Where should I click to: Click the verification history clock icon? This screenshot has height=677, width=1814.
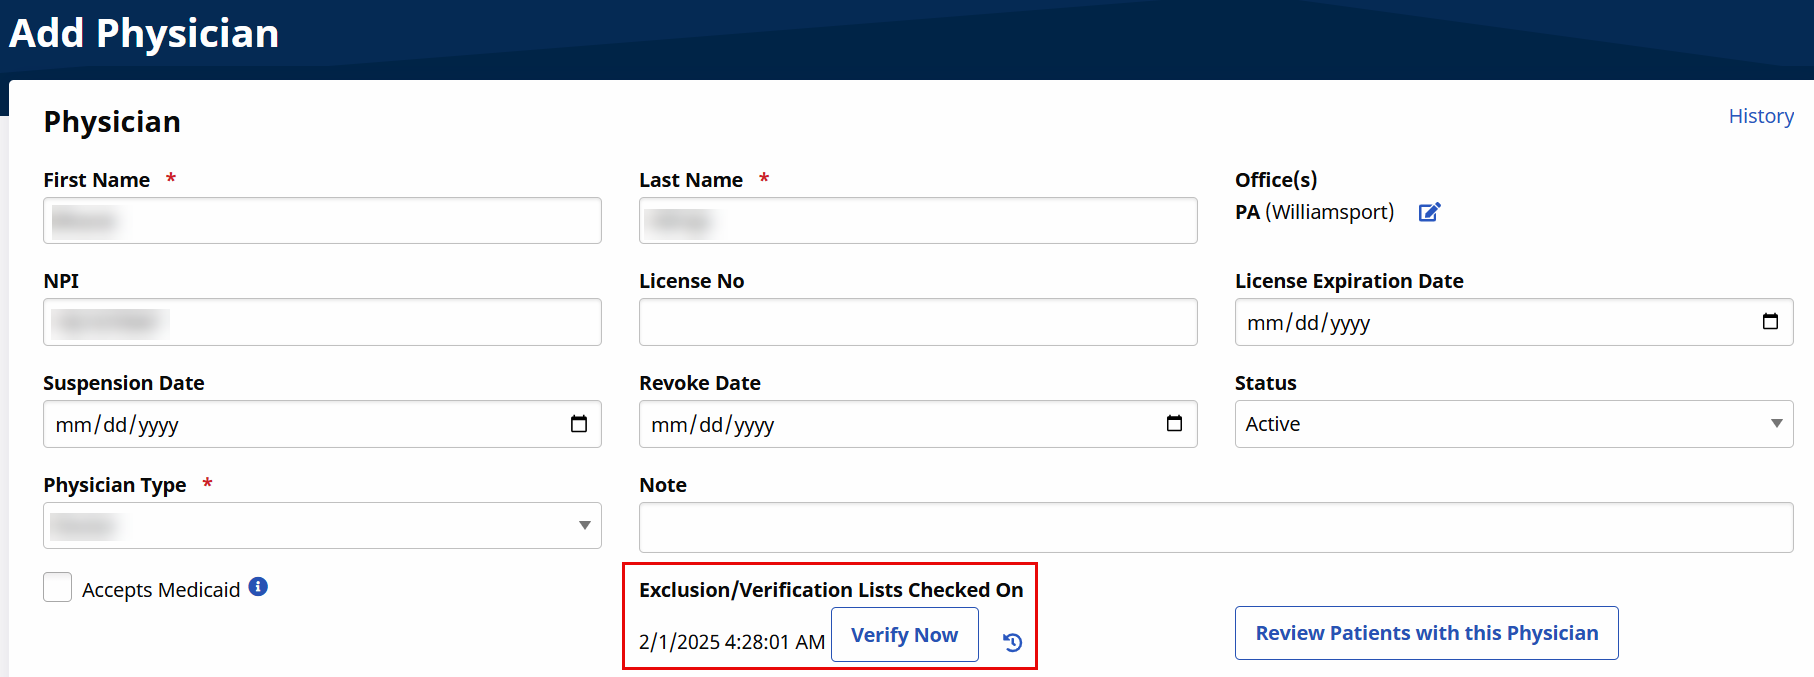[1012, 642]
